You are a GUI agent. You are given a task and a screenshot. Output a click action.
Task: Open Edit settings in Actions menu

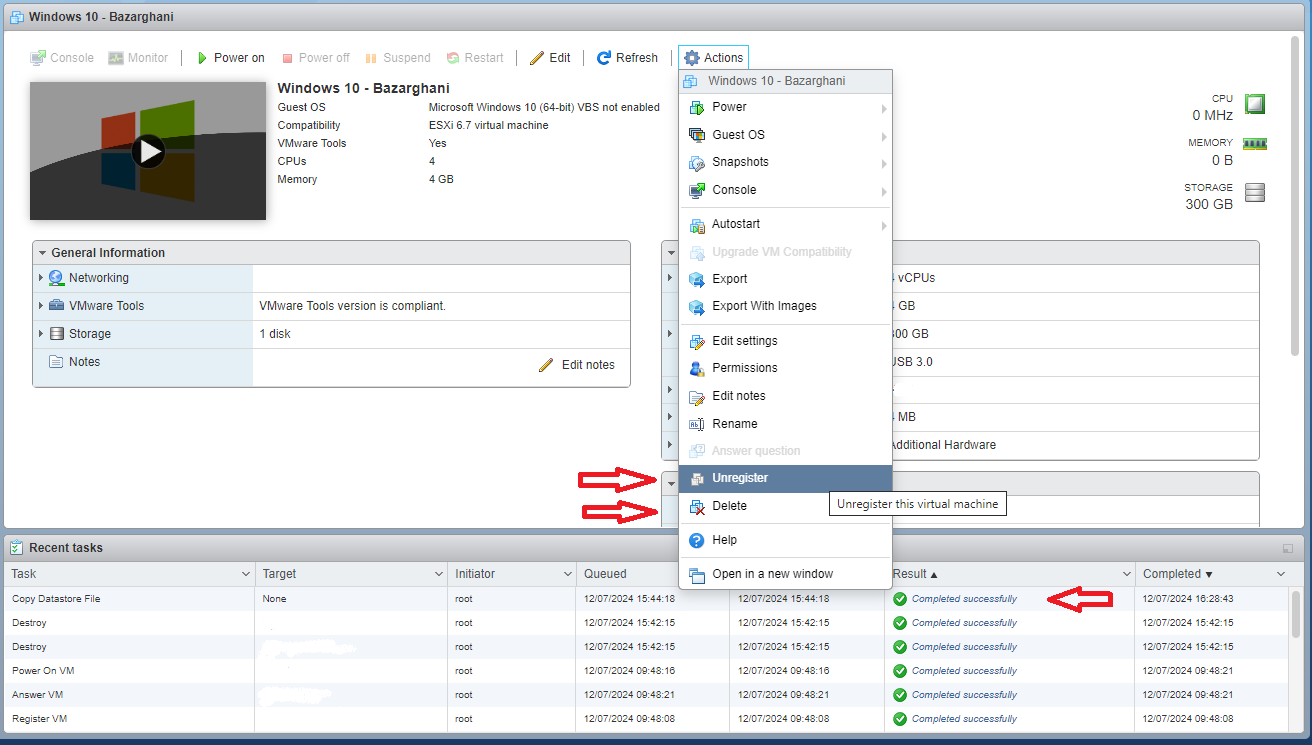click(x=785, y=341)
